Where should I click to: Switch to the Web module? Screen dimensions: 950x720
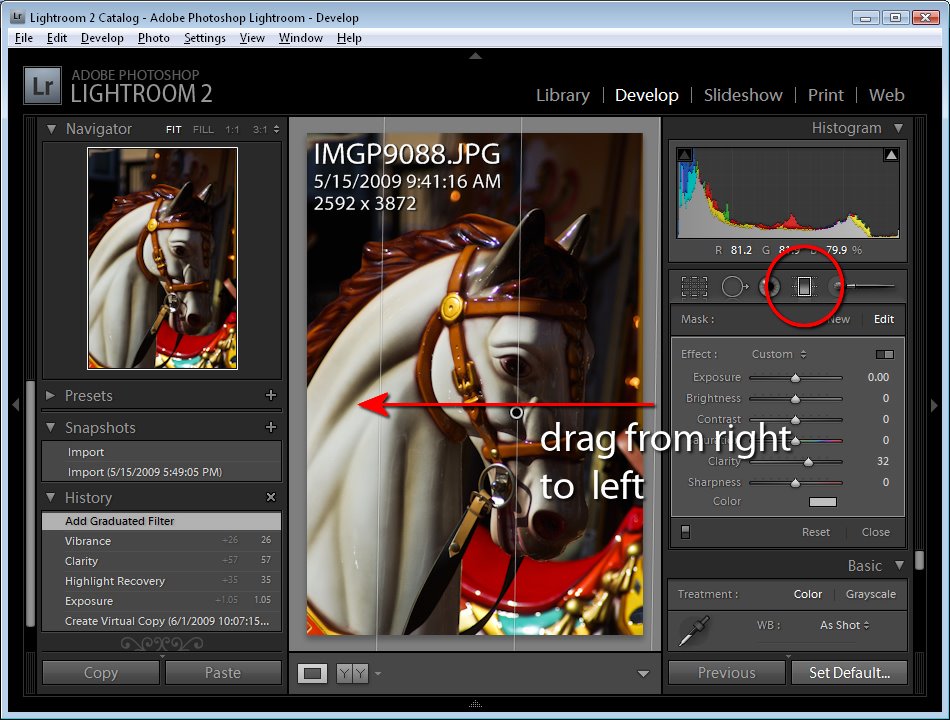pos(886,95)
